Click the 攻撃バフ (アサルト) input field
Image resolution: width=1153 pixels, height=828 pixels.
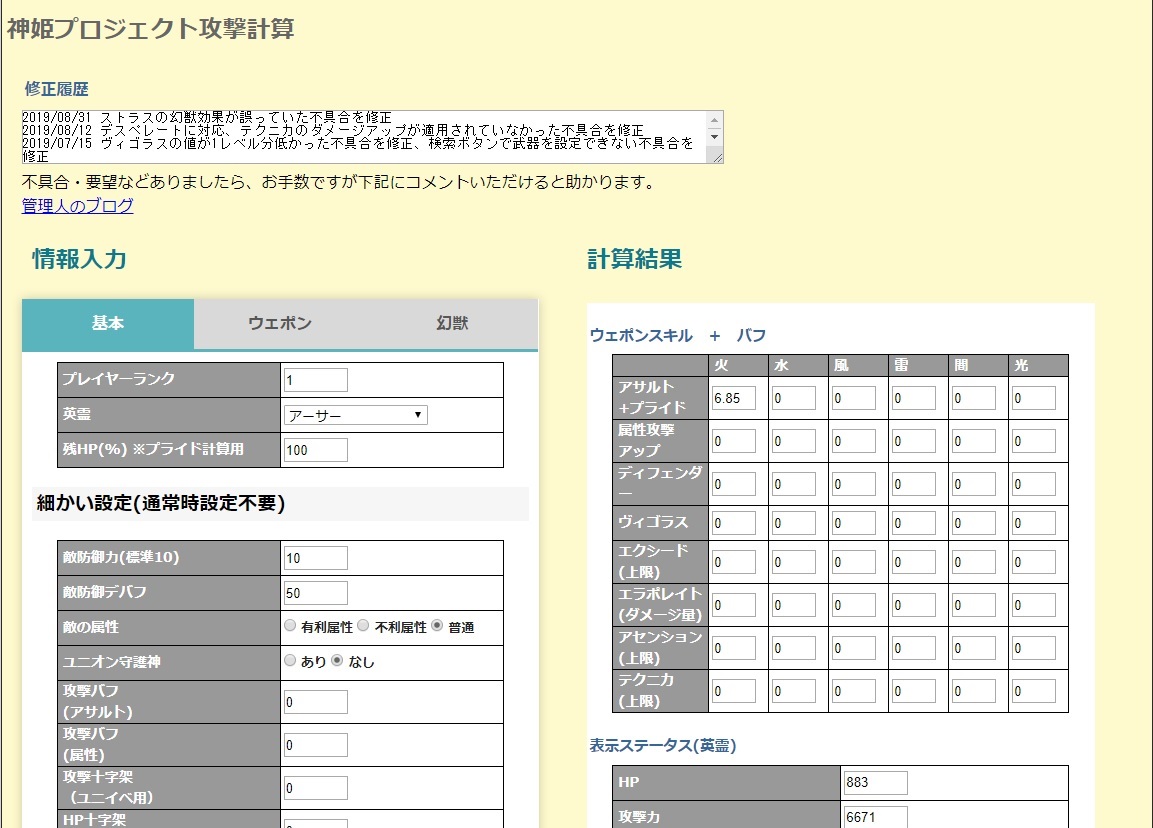(315, 702)
